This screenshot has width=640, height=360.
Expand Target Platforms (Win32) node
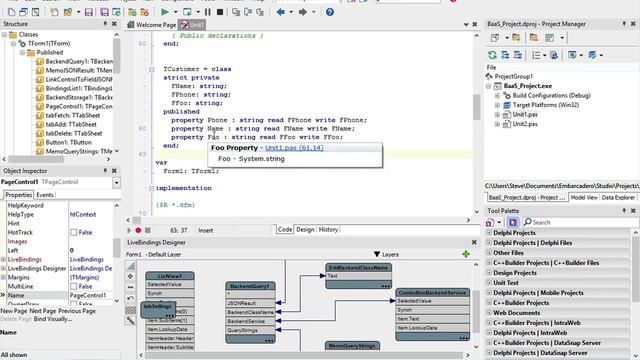click(x=497, y=105)
